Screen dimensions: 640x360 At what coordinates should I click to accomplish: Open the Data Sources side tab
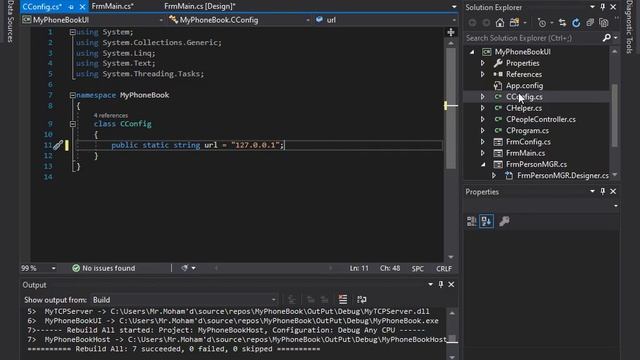[10, 21]
